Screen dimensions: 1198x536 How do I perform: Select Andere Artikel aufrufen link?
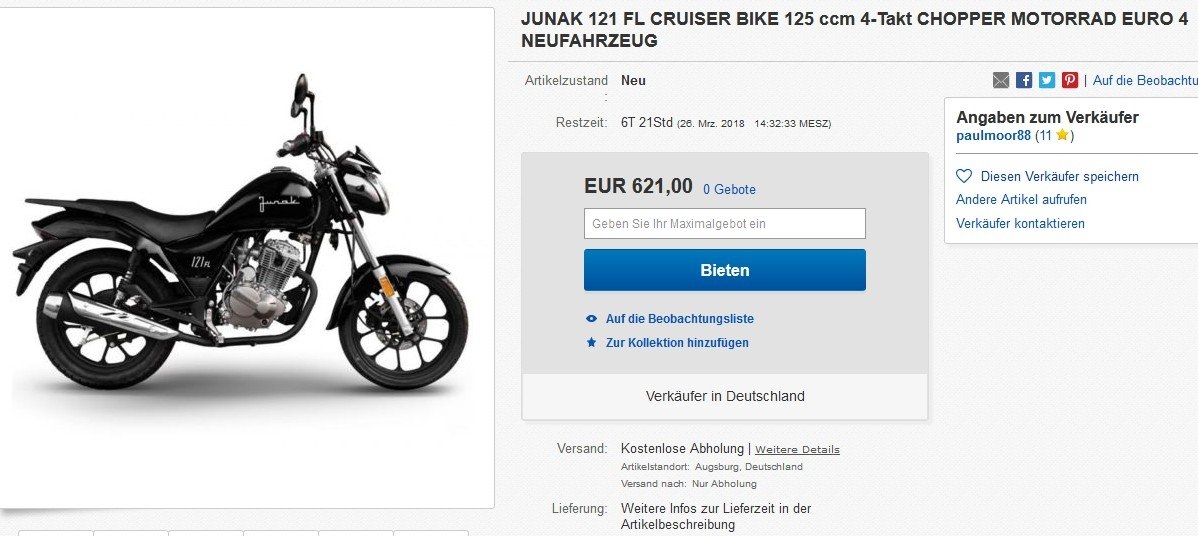point(1021,199)
